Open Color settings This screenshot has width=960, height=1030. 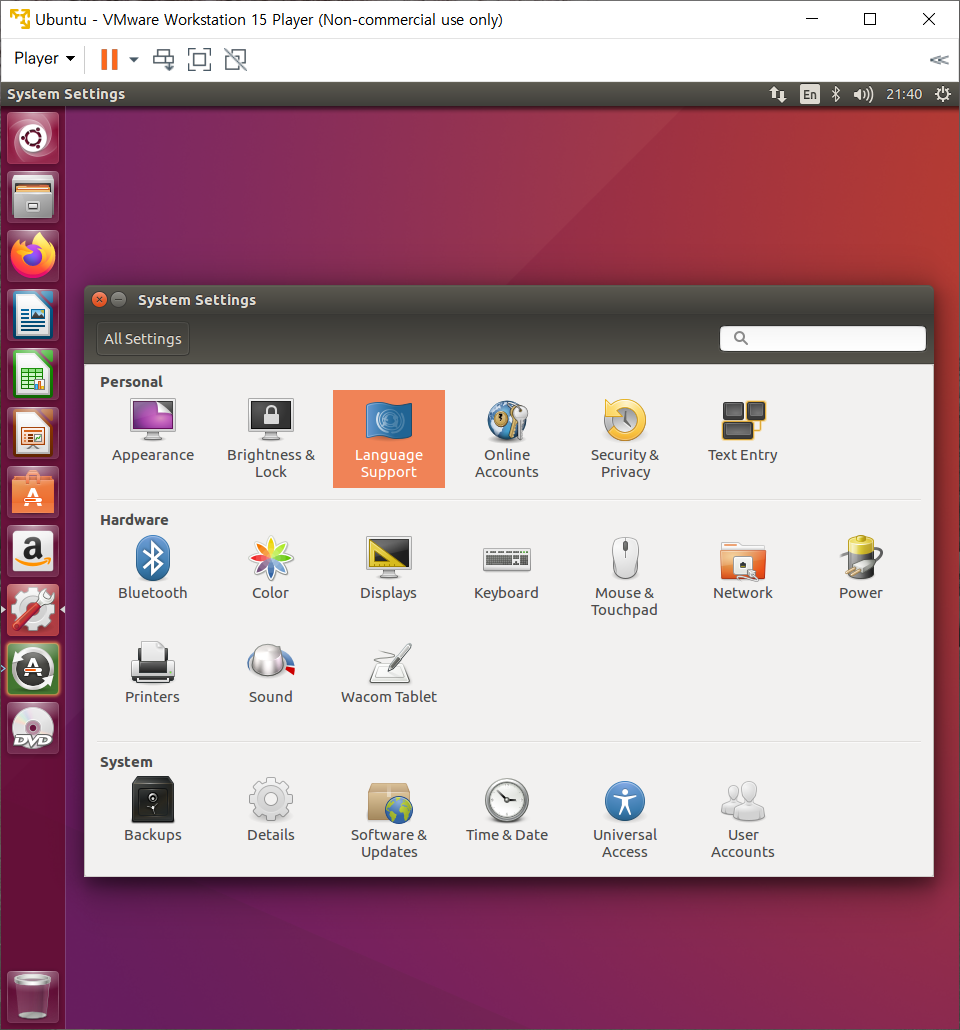point(271,568)
